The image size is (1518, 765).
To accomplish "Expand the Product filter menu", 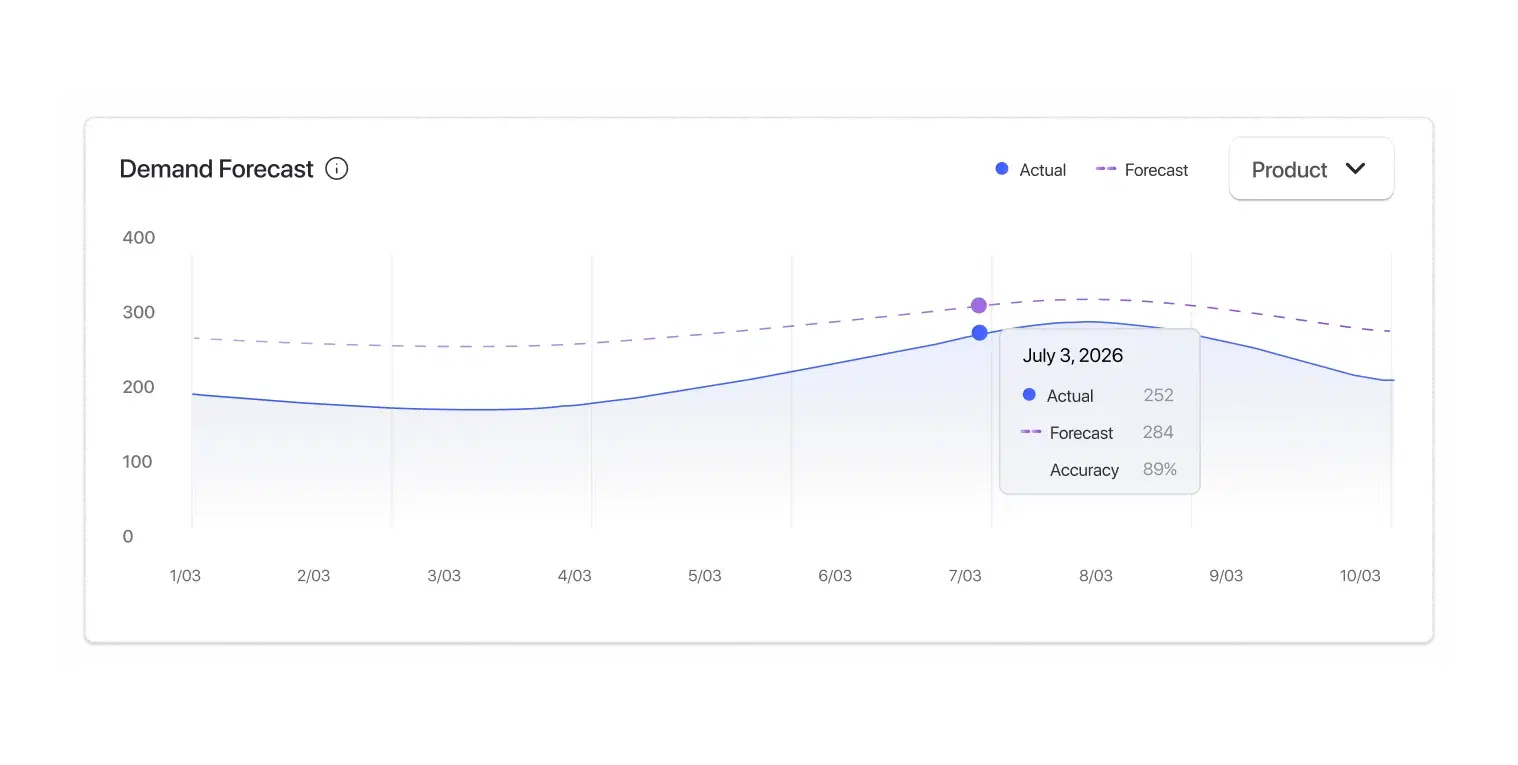I will [1311, 169].
